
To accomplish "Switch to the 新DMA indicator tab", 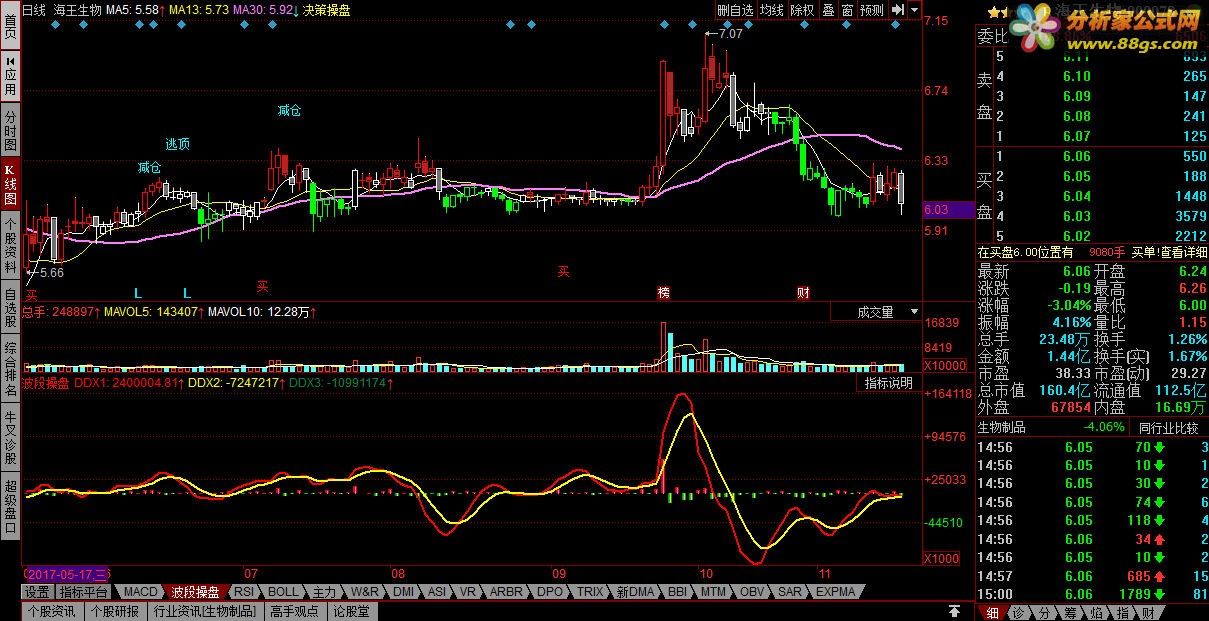I will [635, 592].
